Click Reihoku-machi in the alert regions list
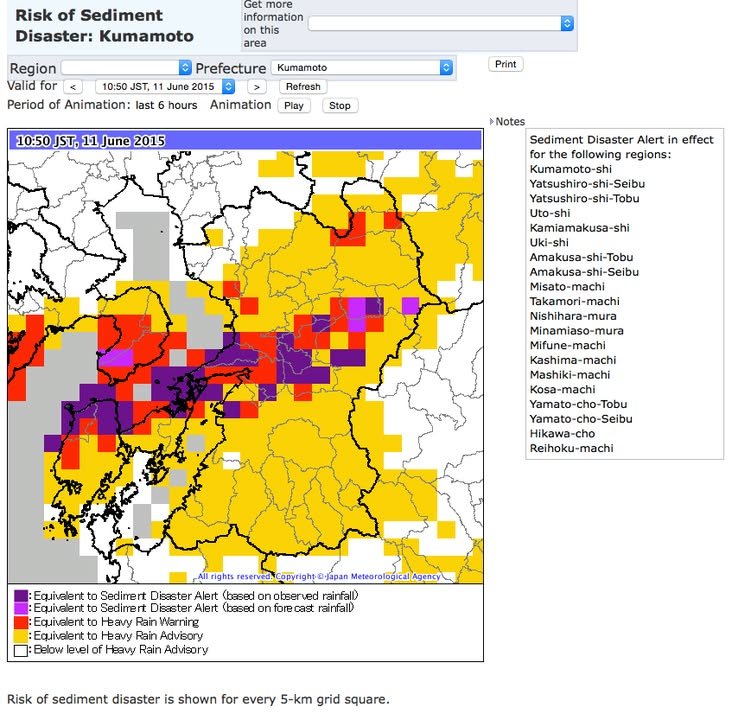751x720 pixels. [x=571, y=448]
